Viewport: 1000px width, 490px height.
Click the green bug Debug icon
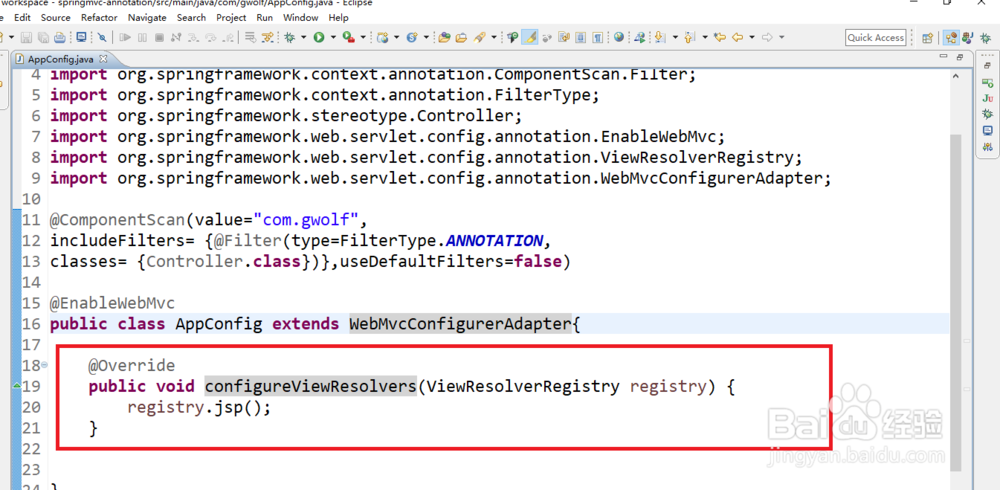[x=290, y=38]
